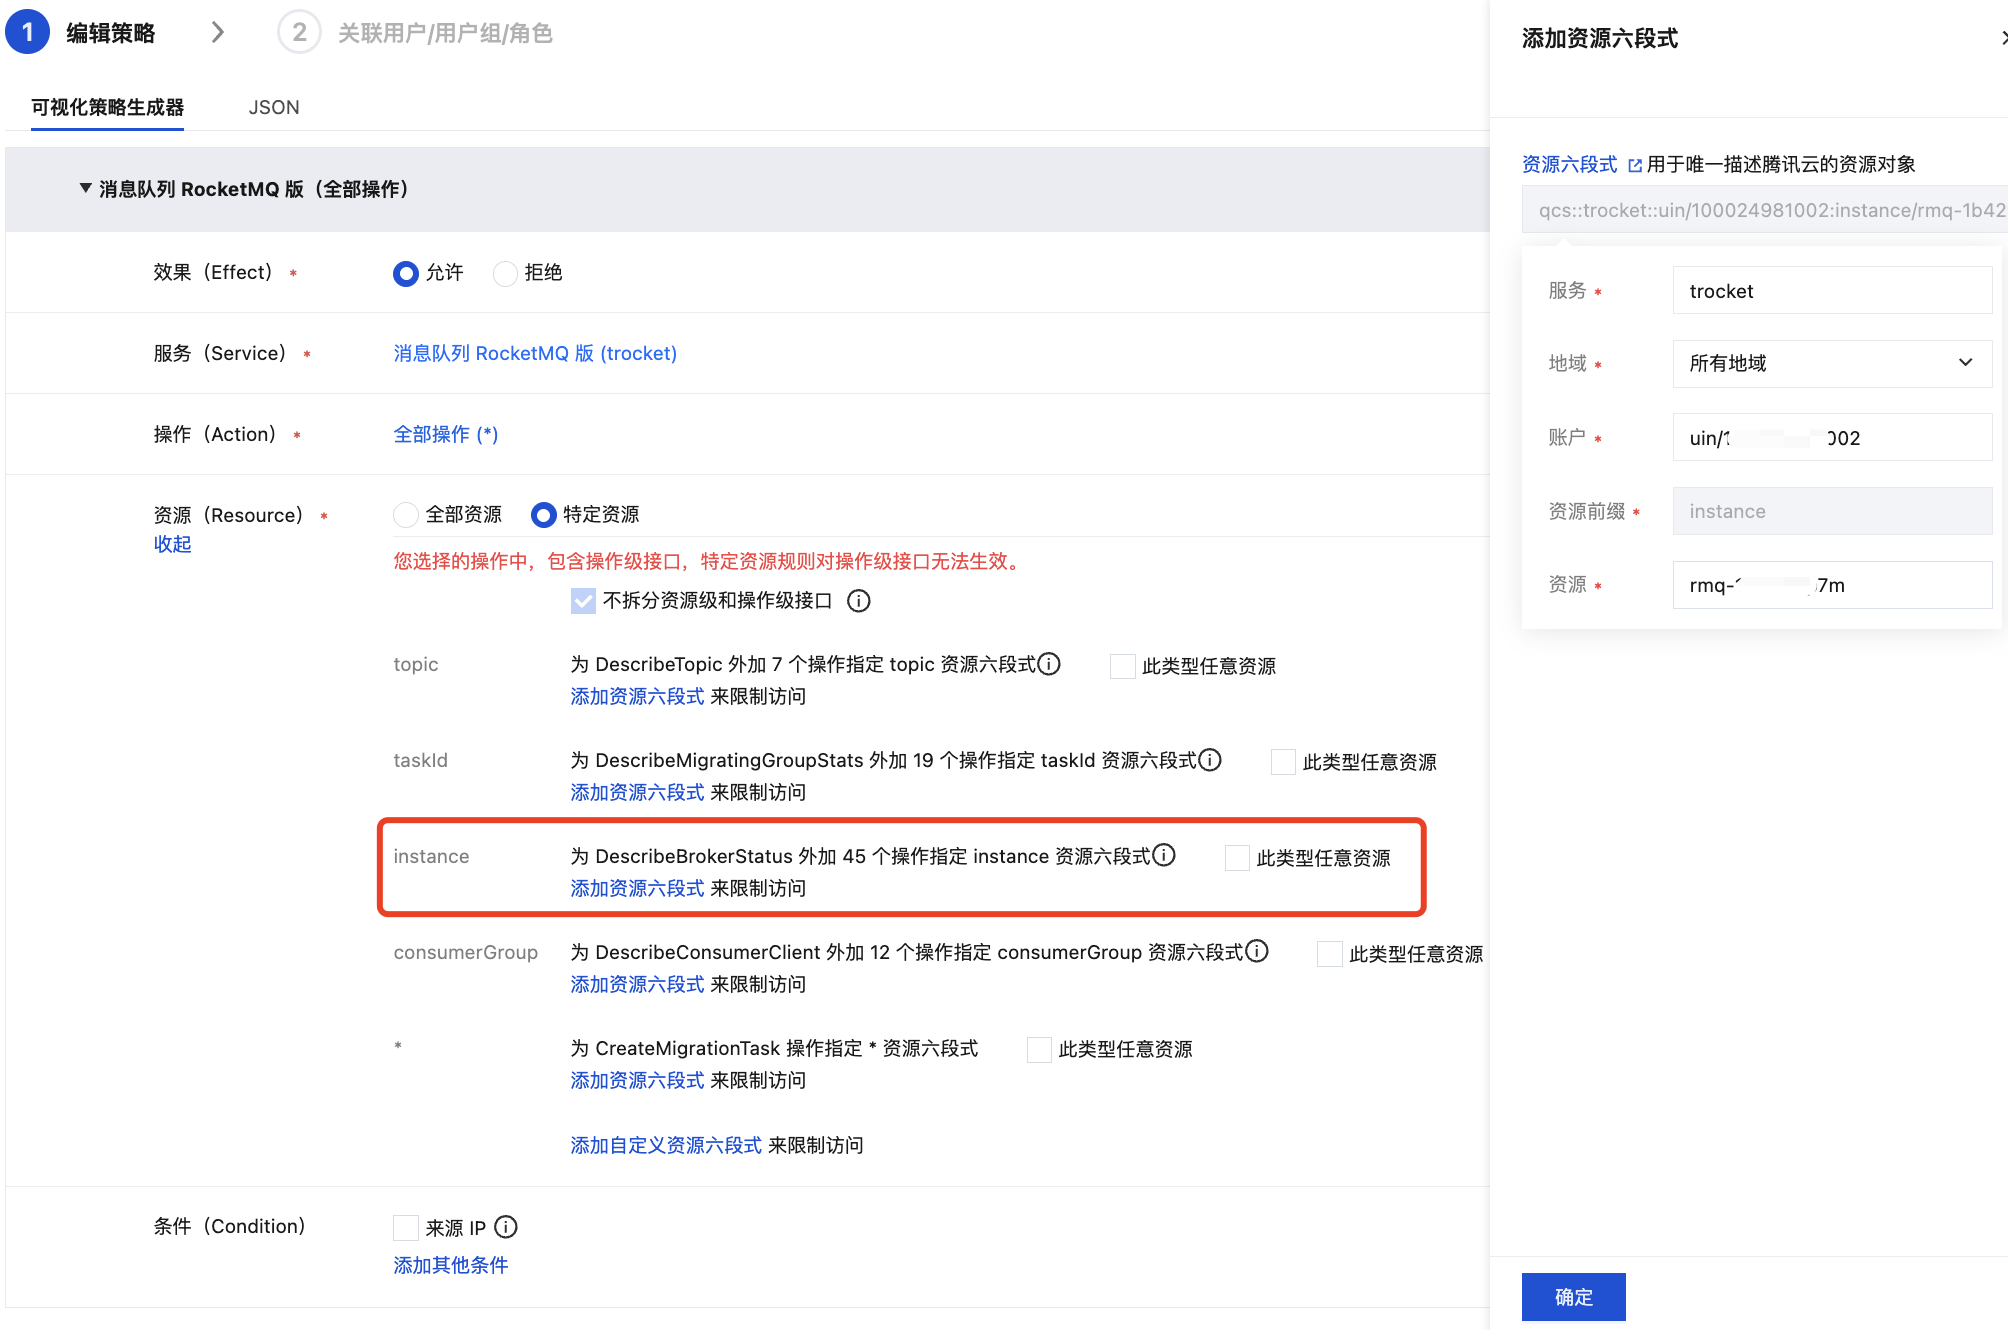The width and height of the screenshot is (2008, 1330).
Task: Click info icon beside topic 资源六段式
Action: pyautogui.click(x=1049, y=664)
